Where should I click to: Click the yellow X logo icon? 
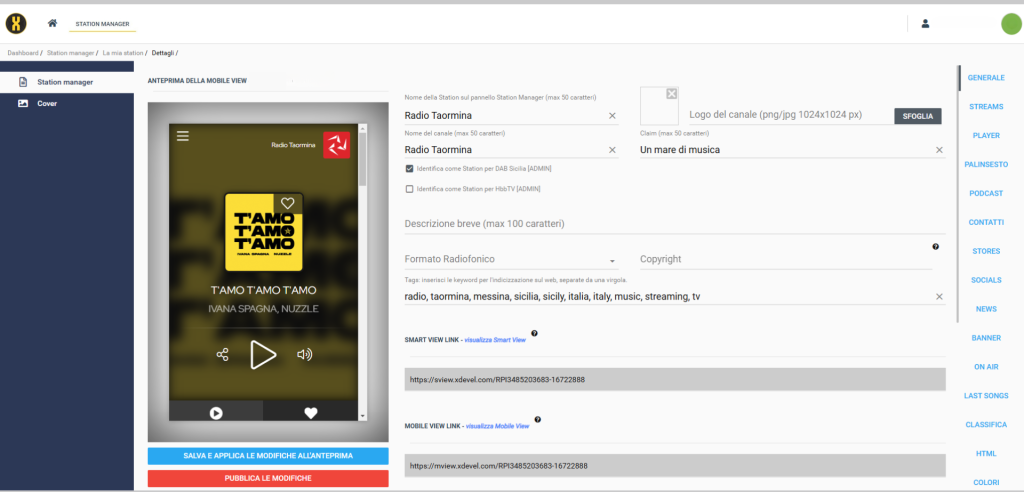click(16, 24)
